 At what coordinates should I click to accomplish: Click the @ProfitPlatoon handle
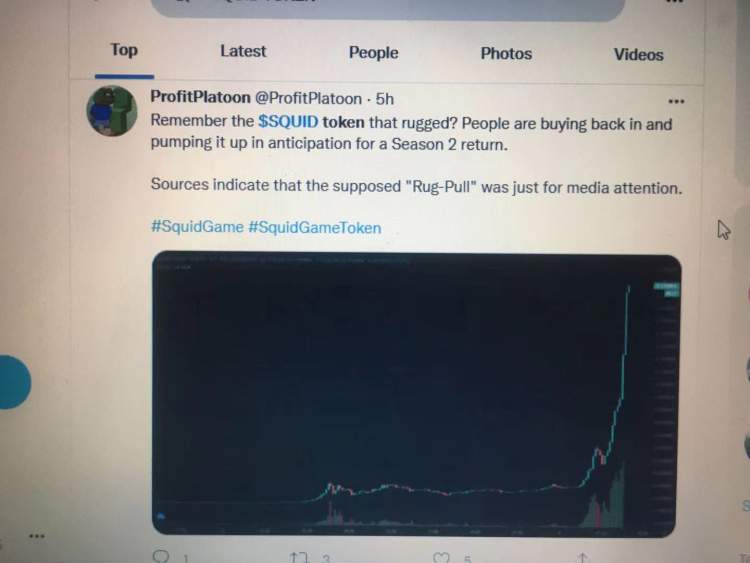pyautogui.click(x=309, y=98)
